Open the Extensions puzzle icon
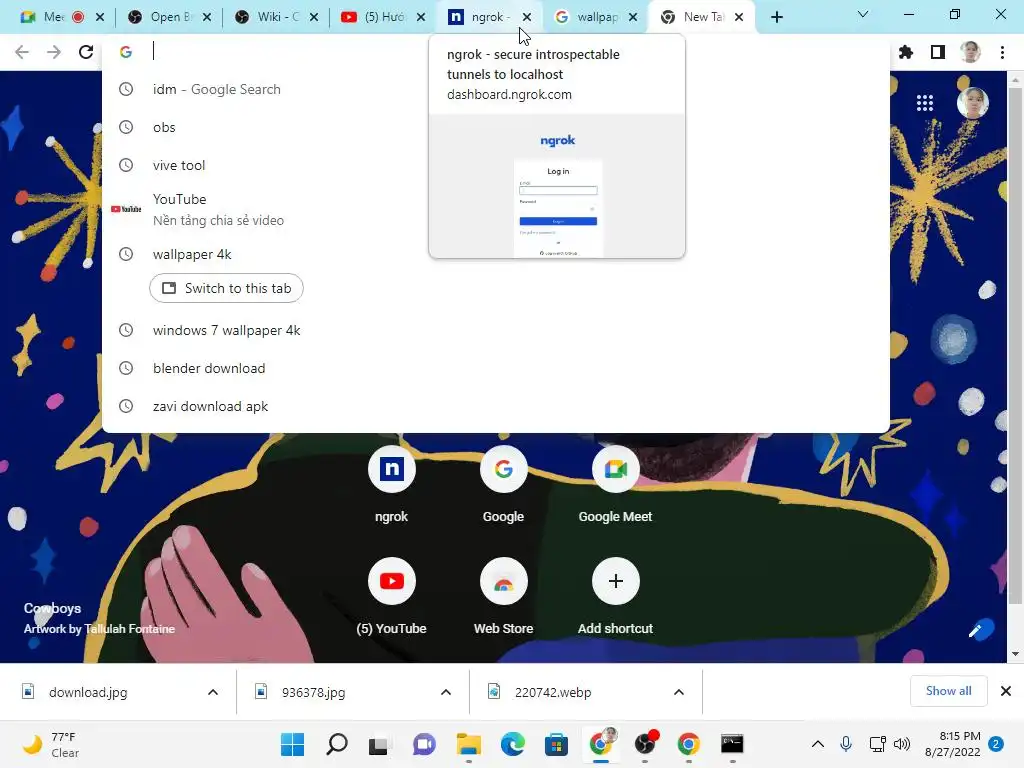 coord(906,52)
